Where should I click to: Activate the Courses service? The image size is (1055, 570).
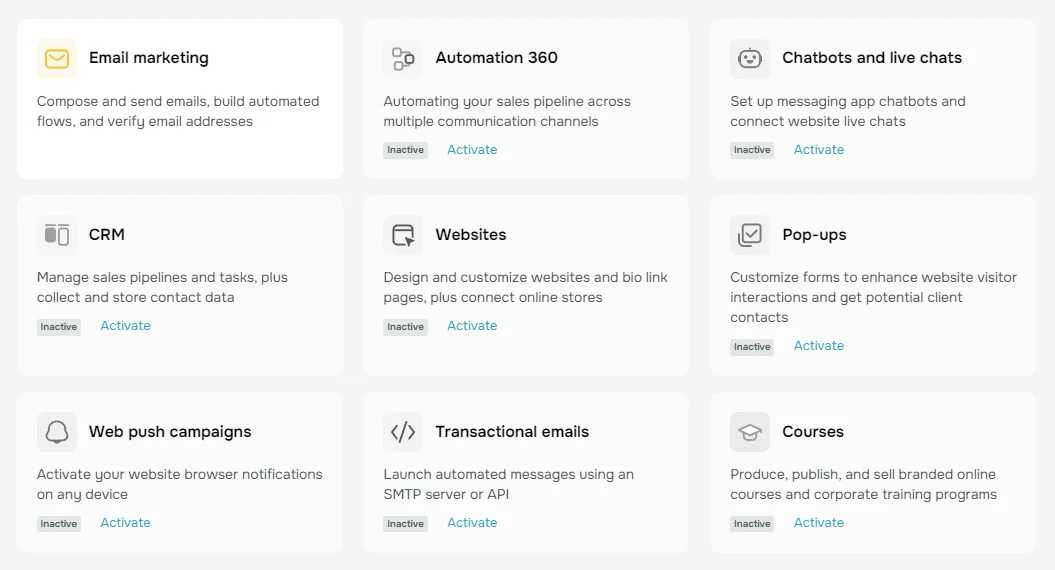(818, 523)
